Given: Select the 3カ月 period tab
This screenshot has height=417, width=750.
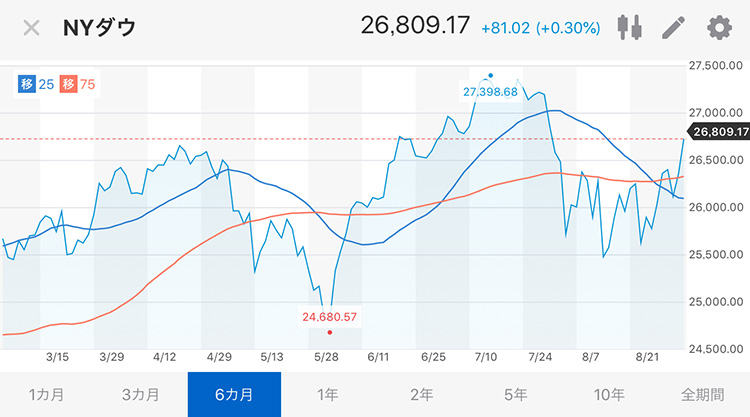Looking at the screenshot, I should [x=140, y=395].
